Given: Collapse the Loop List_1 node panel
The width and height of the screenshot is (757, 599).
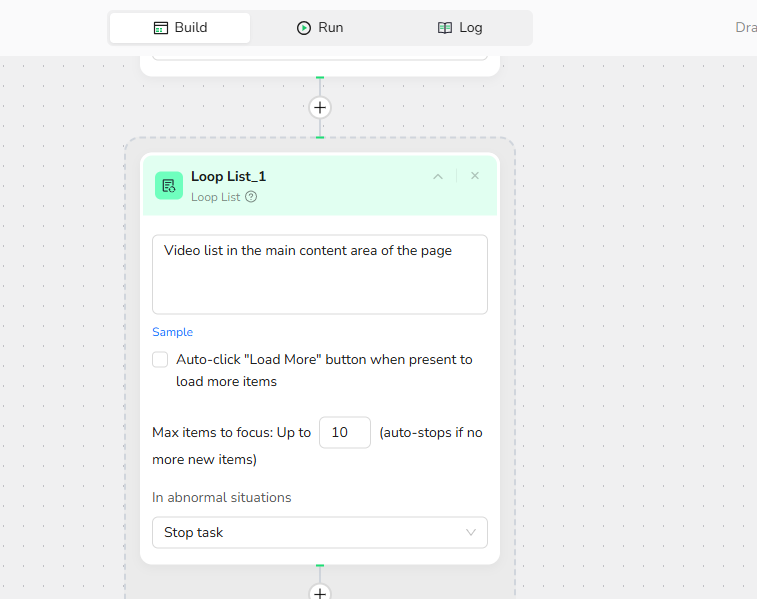Looking at the screenshot, I should click(x=438, y=176).
